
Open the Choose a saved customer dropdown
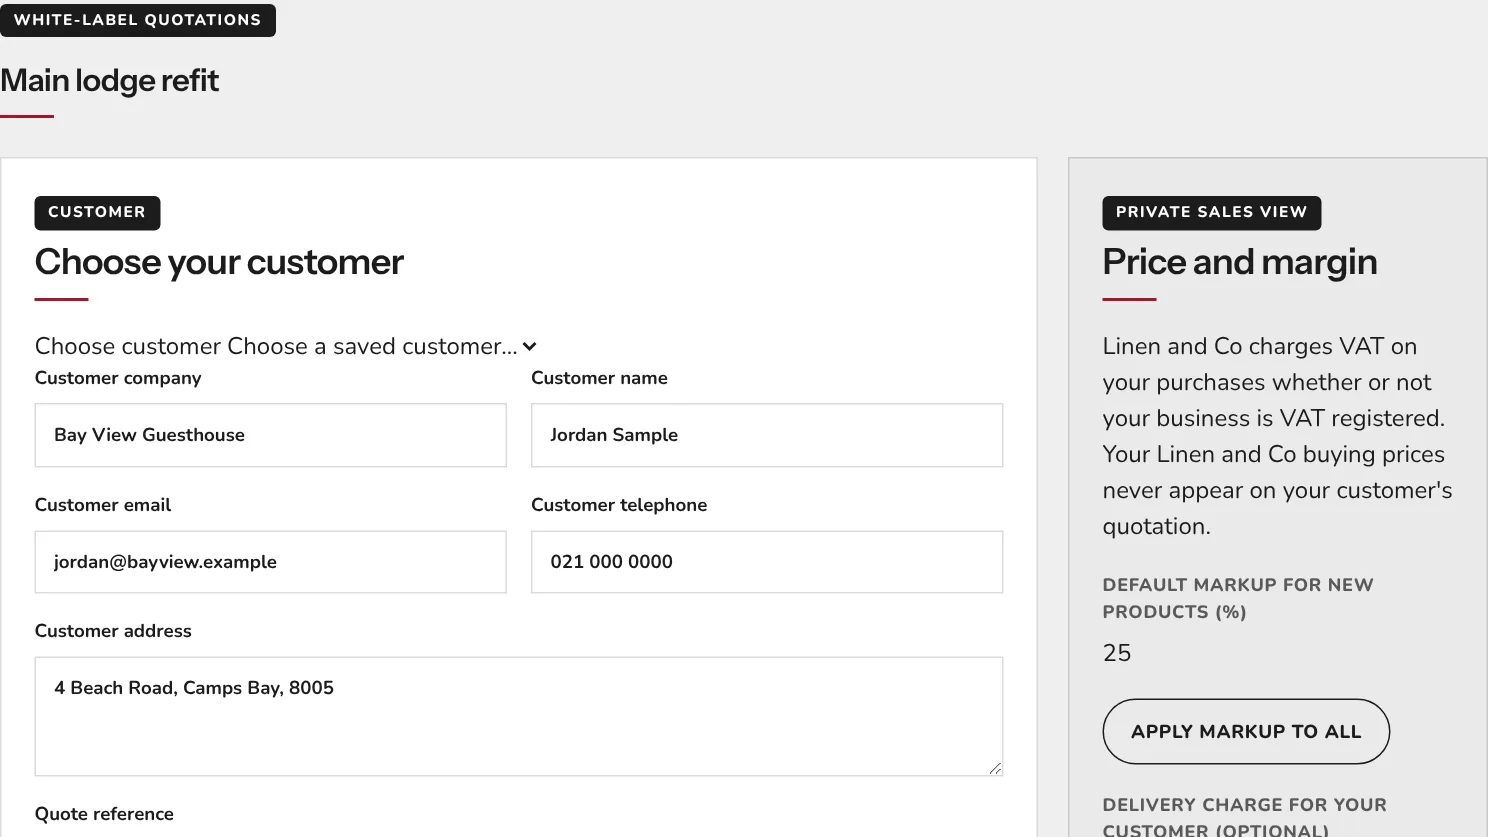click(382, 346)
